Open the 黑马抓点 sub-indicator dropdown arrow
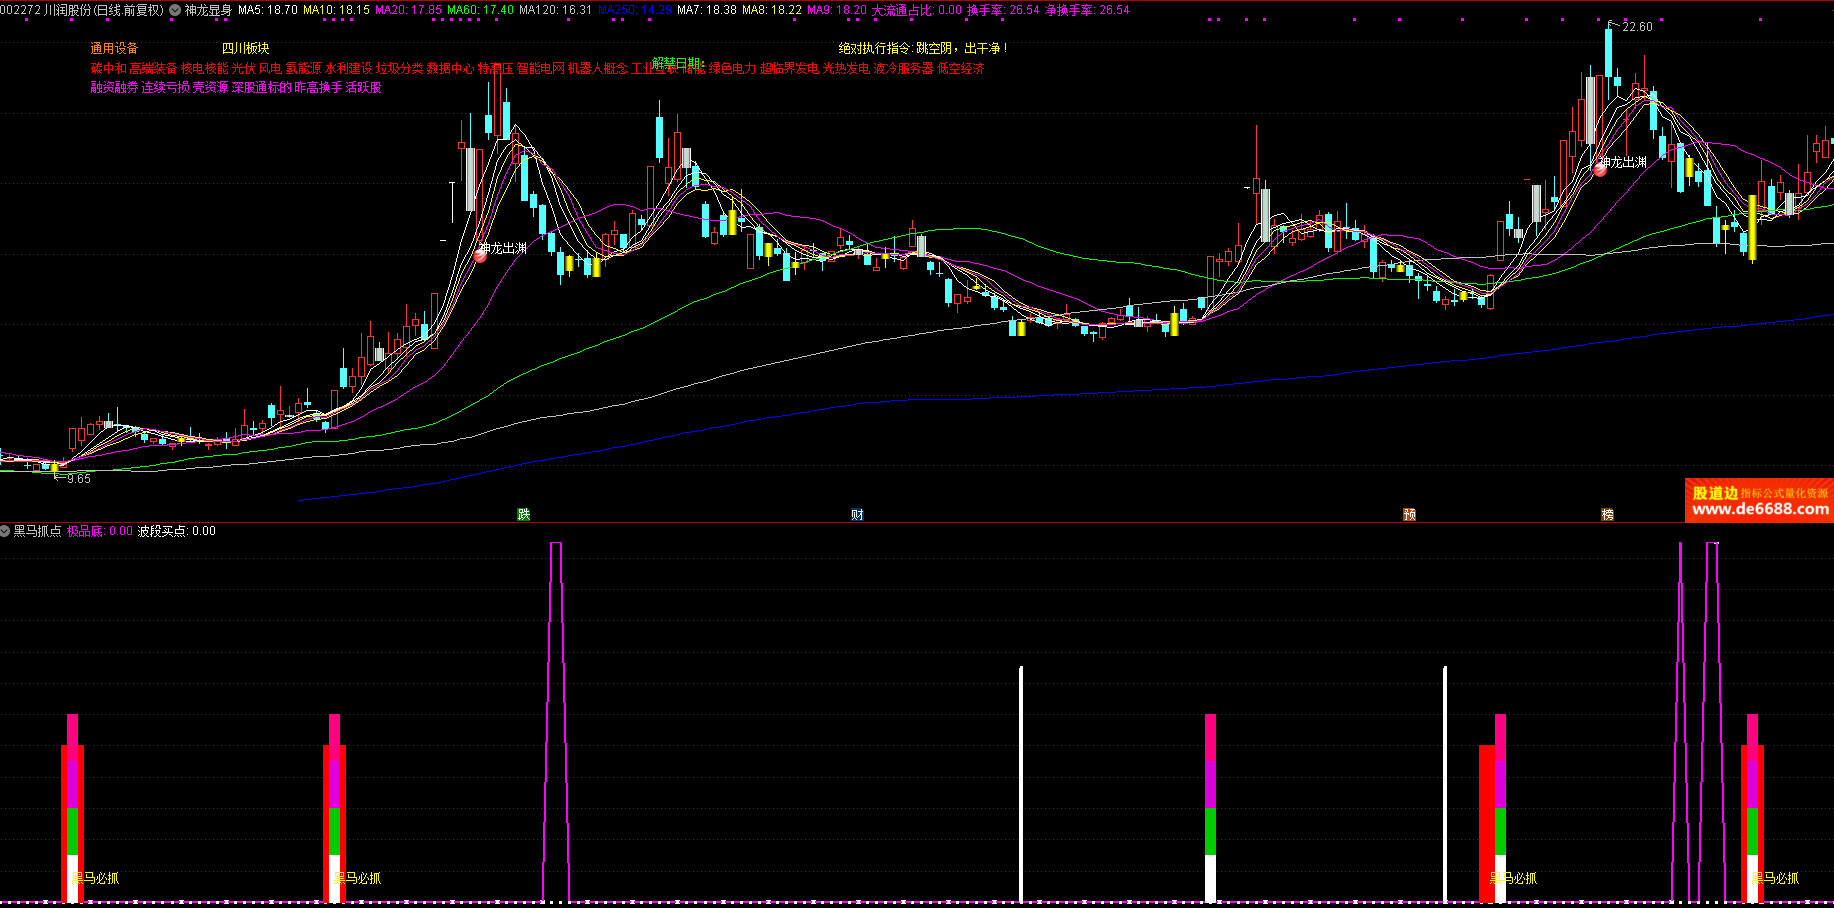 (x=5, y=531)
